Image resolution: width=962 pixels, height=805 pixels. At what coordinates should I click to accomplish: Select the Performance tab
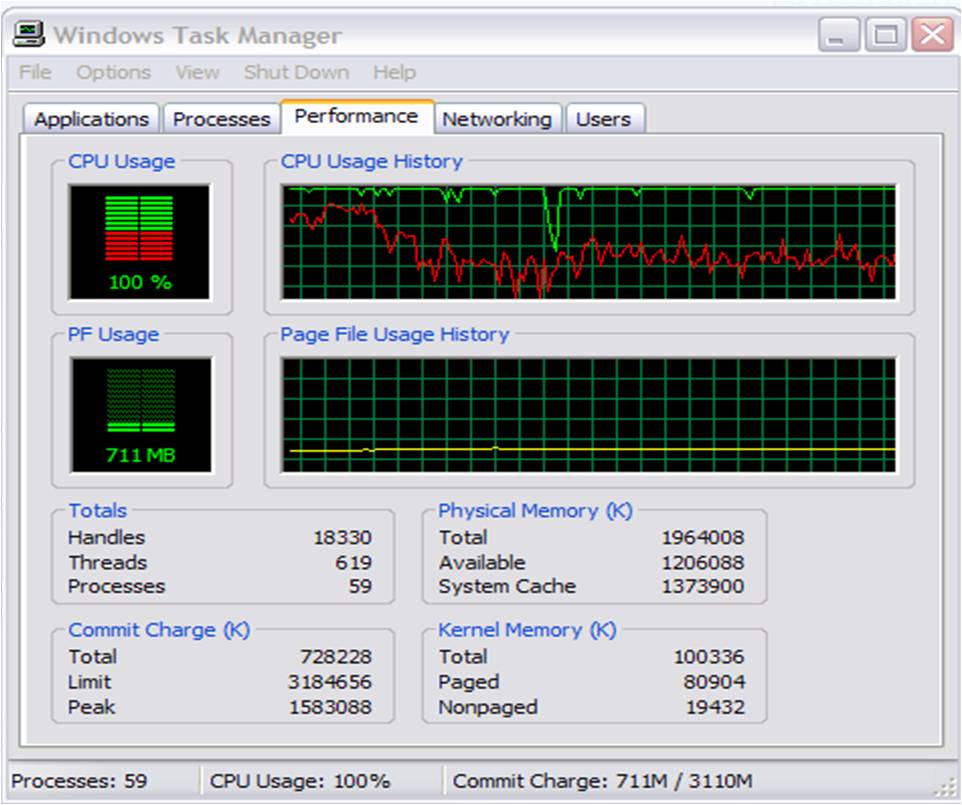point(356,116)
